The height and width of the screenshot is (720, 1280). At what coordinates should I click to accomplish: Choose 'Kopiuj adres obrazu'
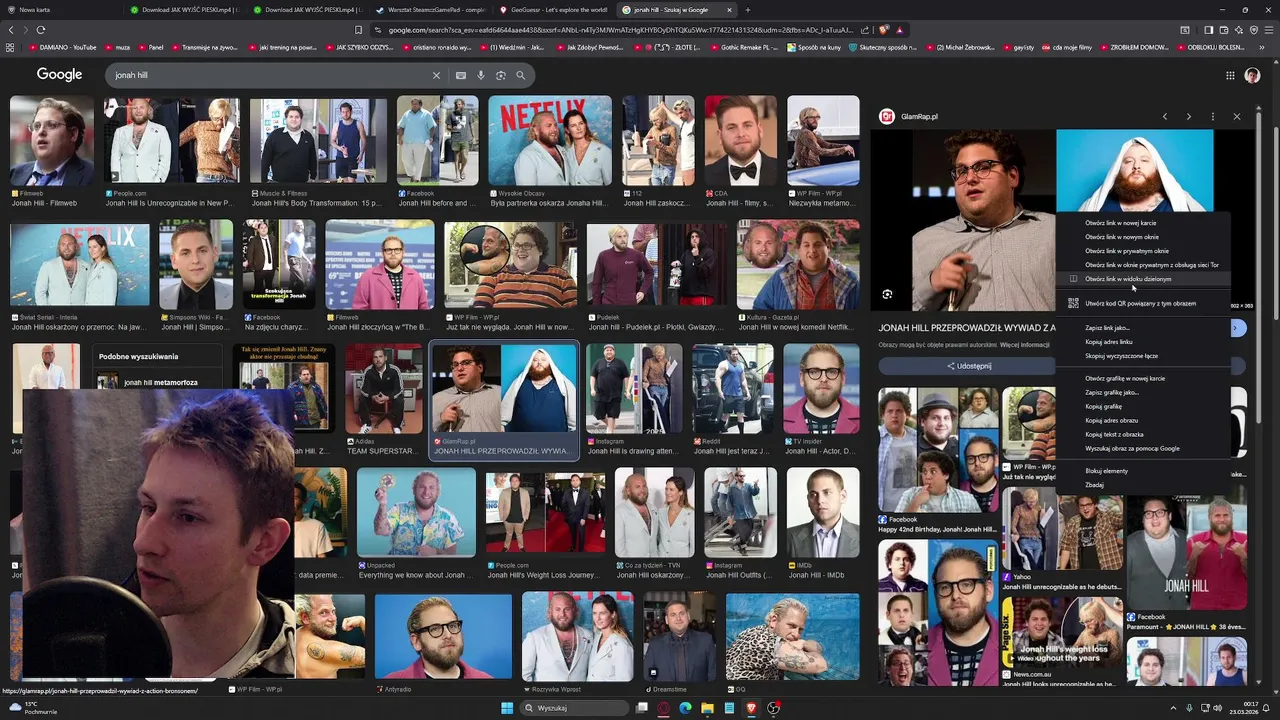tap(1143, 420)
